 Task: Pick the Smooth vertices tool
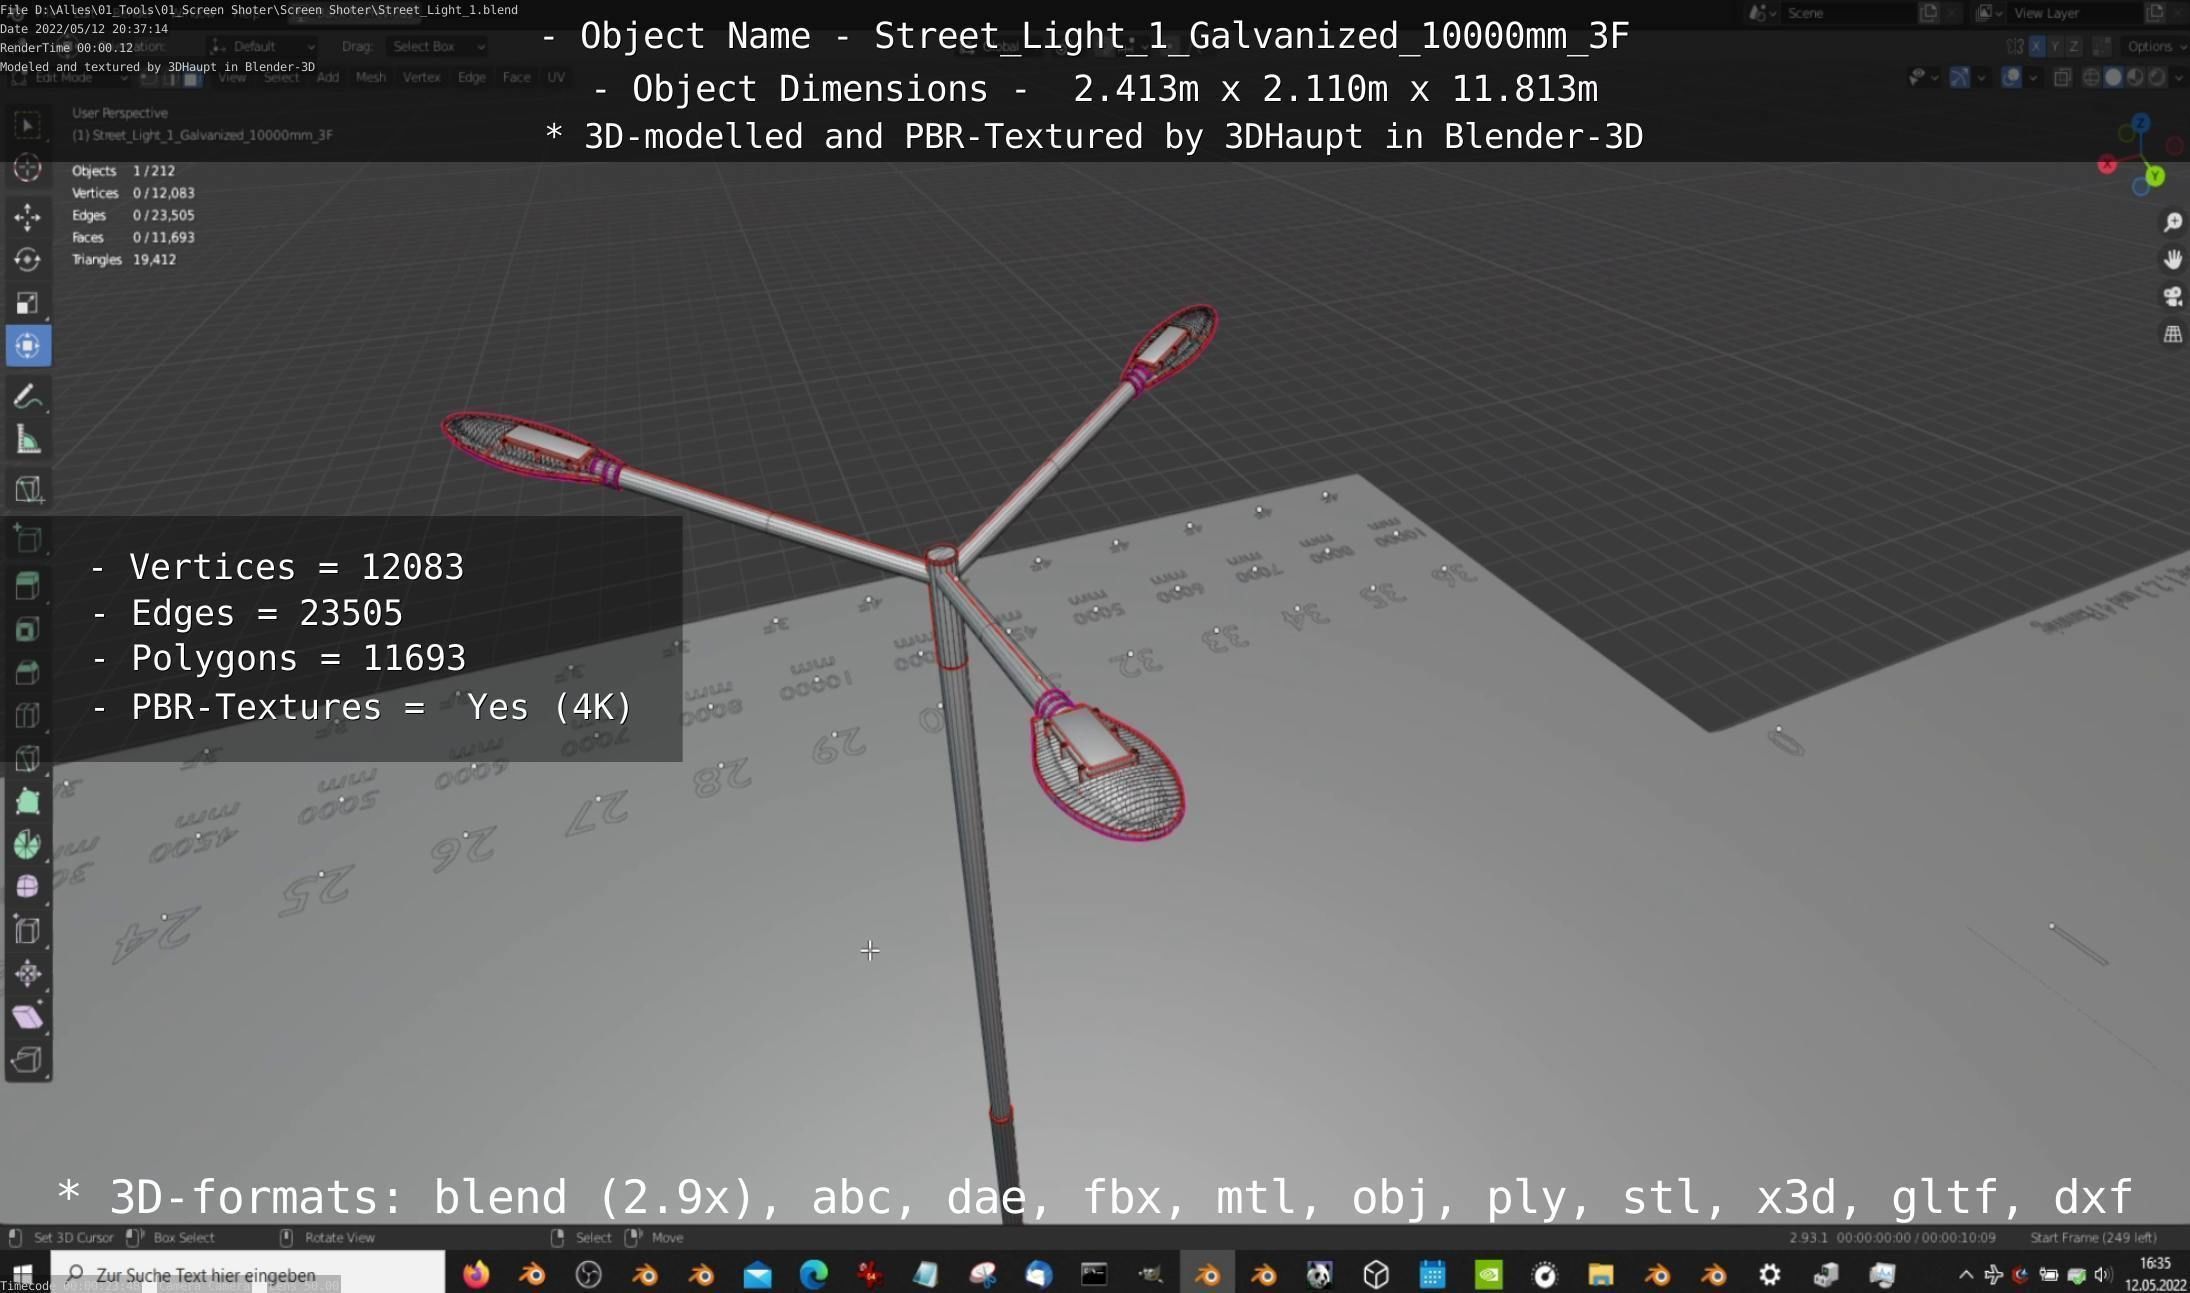tap(27, 887)
